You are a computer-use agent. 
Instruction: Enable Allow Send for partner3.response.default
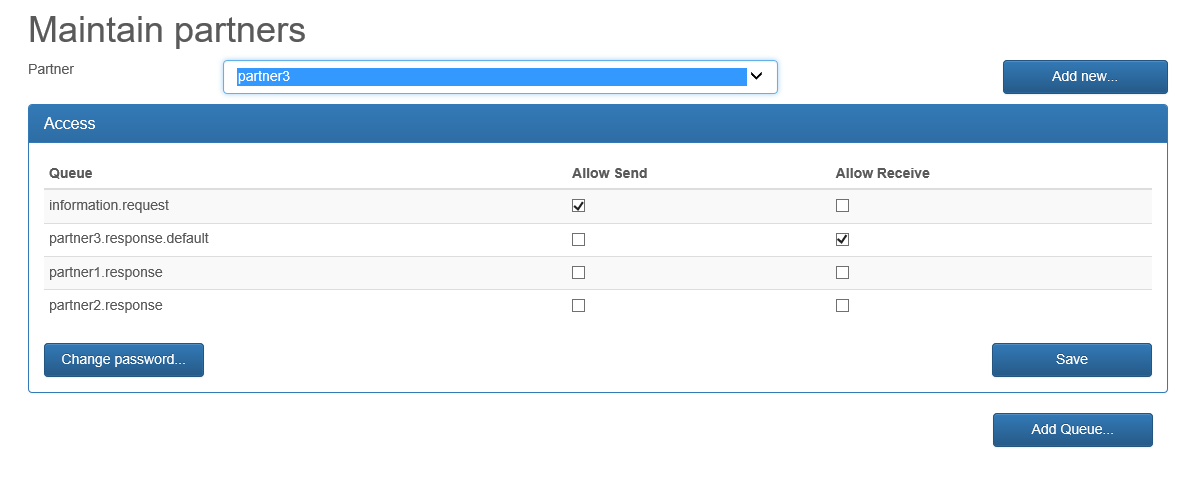[x=578, y=240]
